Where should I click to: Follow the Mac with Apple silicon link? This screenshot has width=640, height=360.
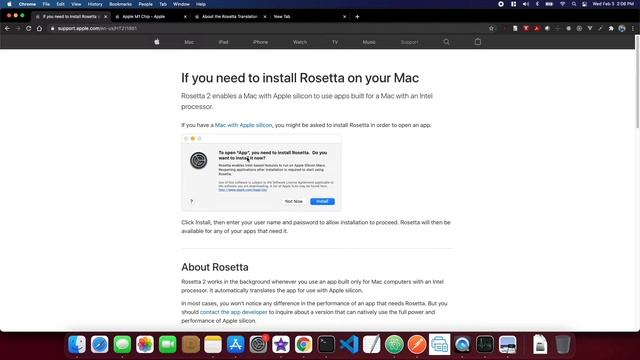[x=243, y=125]
